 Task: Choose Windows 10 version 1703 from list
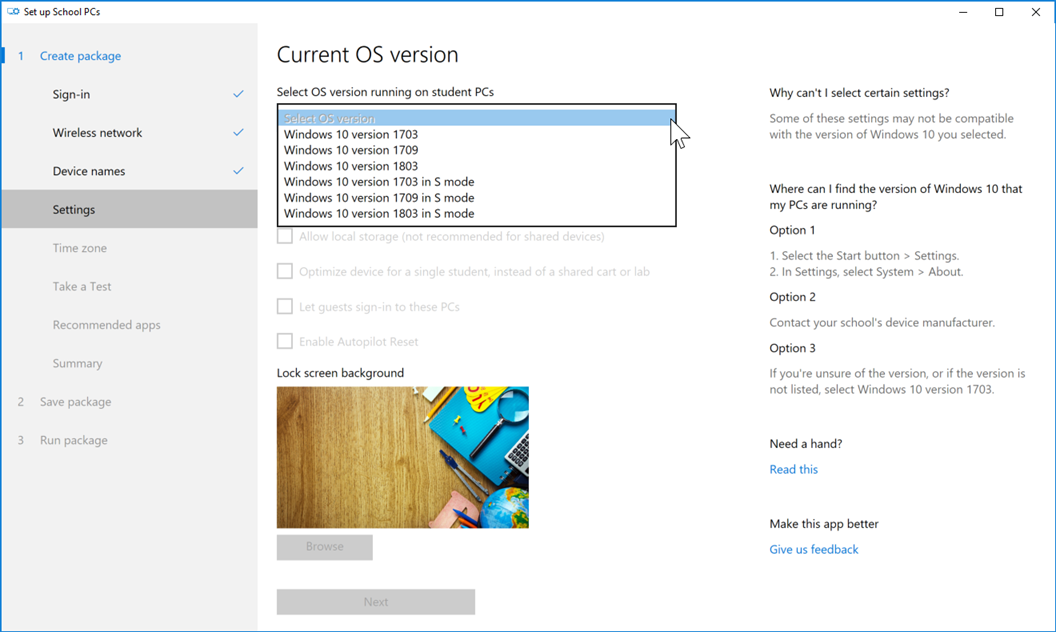pyautogui.click(x=351, y=134)
